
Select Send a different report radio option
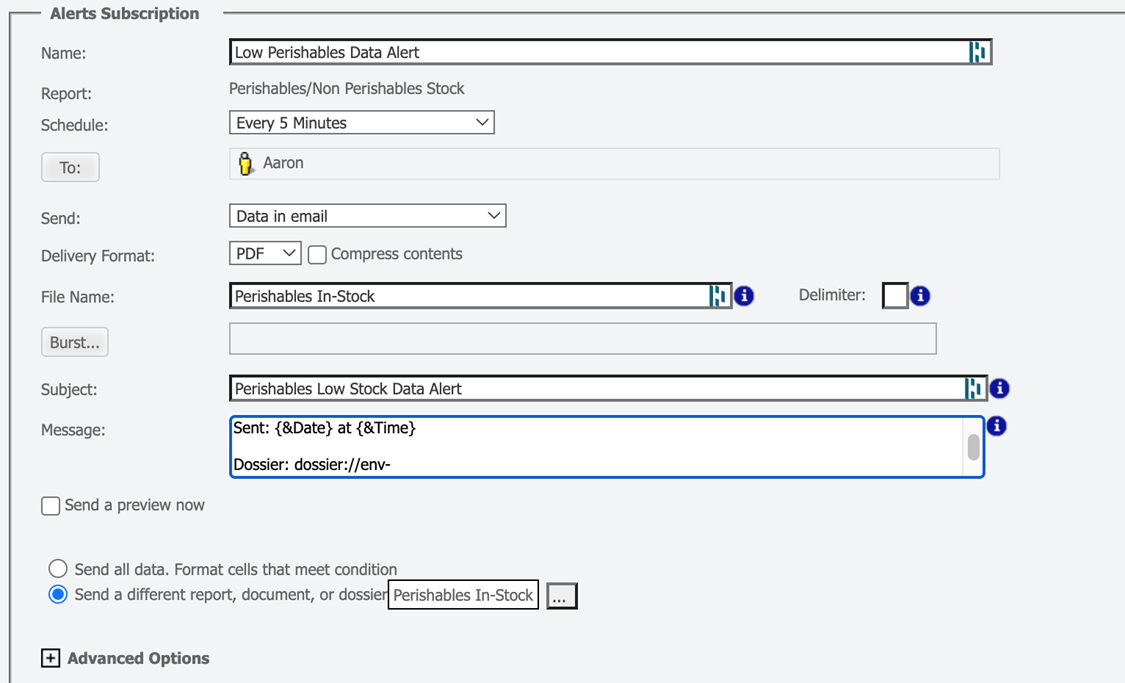(58, 595)
